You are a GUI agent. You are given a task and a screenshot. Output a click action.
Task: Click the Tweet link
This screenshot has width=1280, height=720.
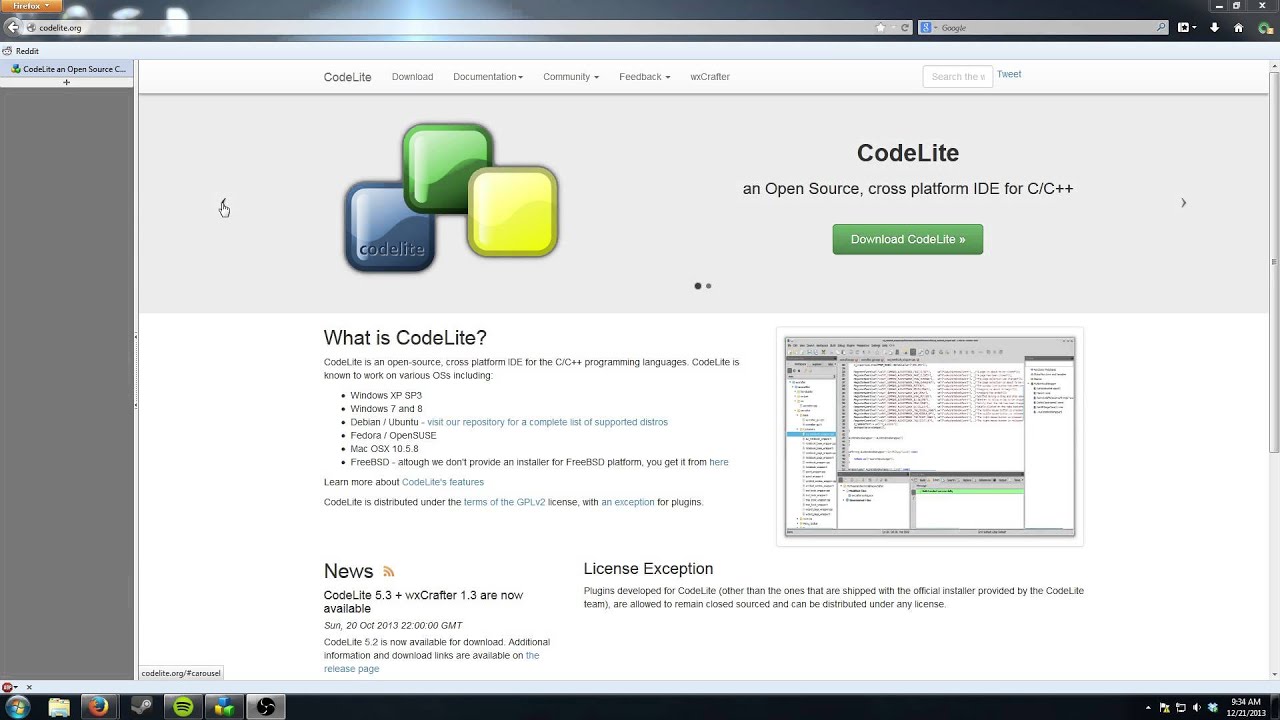[x=1009, y=74]
